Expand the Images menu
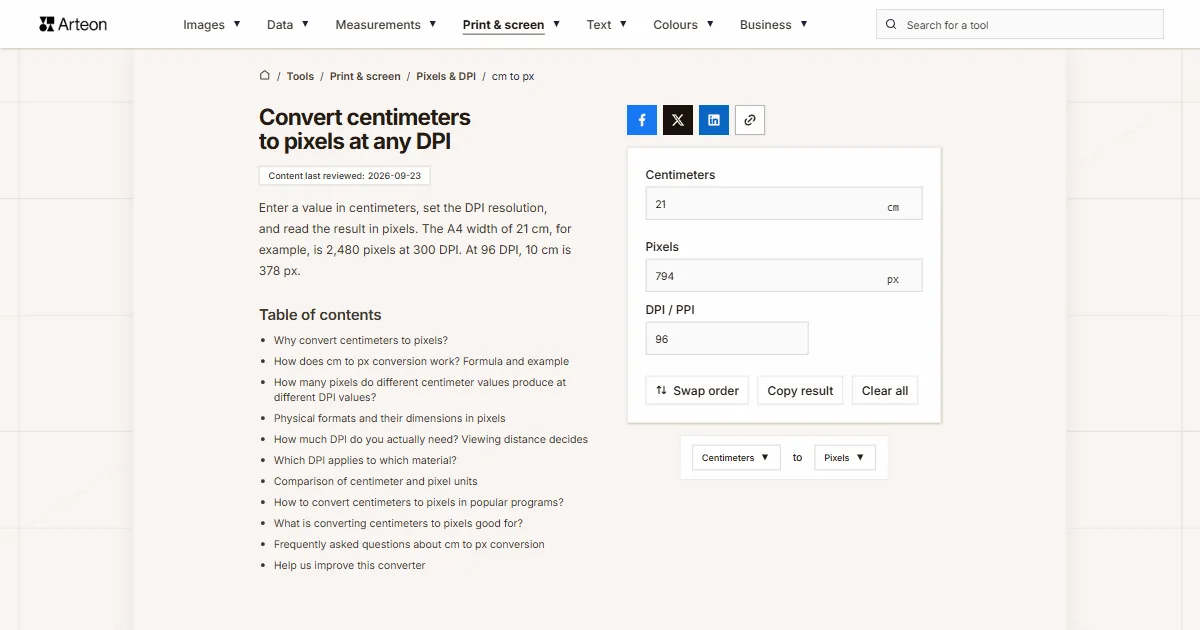Image resolution: width=1200 pixels, height=630 pixels. (x=212, y=25)
